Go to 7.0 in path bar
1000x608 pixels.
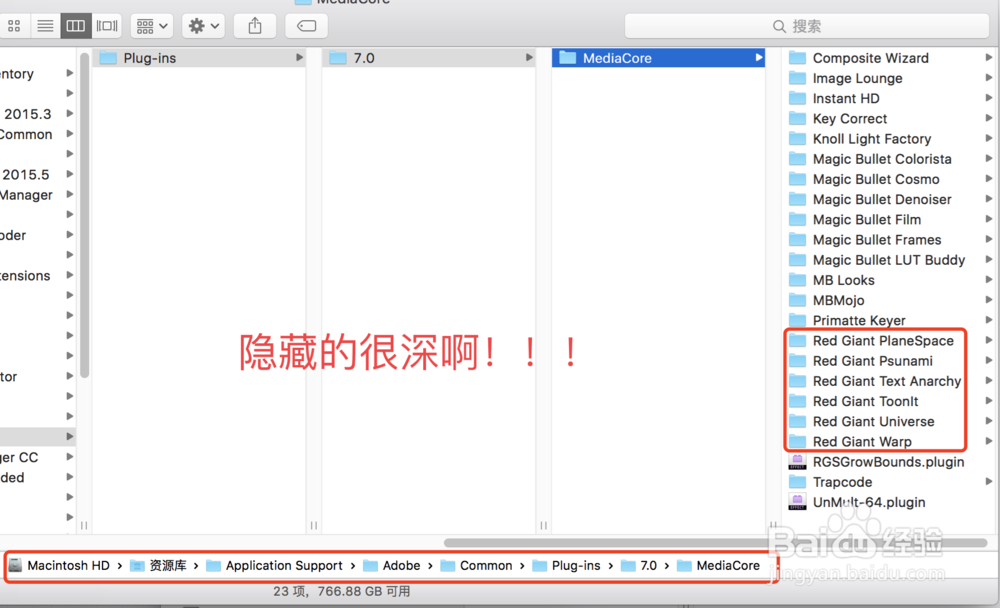(x=639, y=566)
